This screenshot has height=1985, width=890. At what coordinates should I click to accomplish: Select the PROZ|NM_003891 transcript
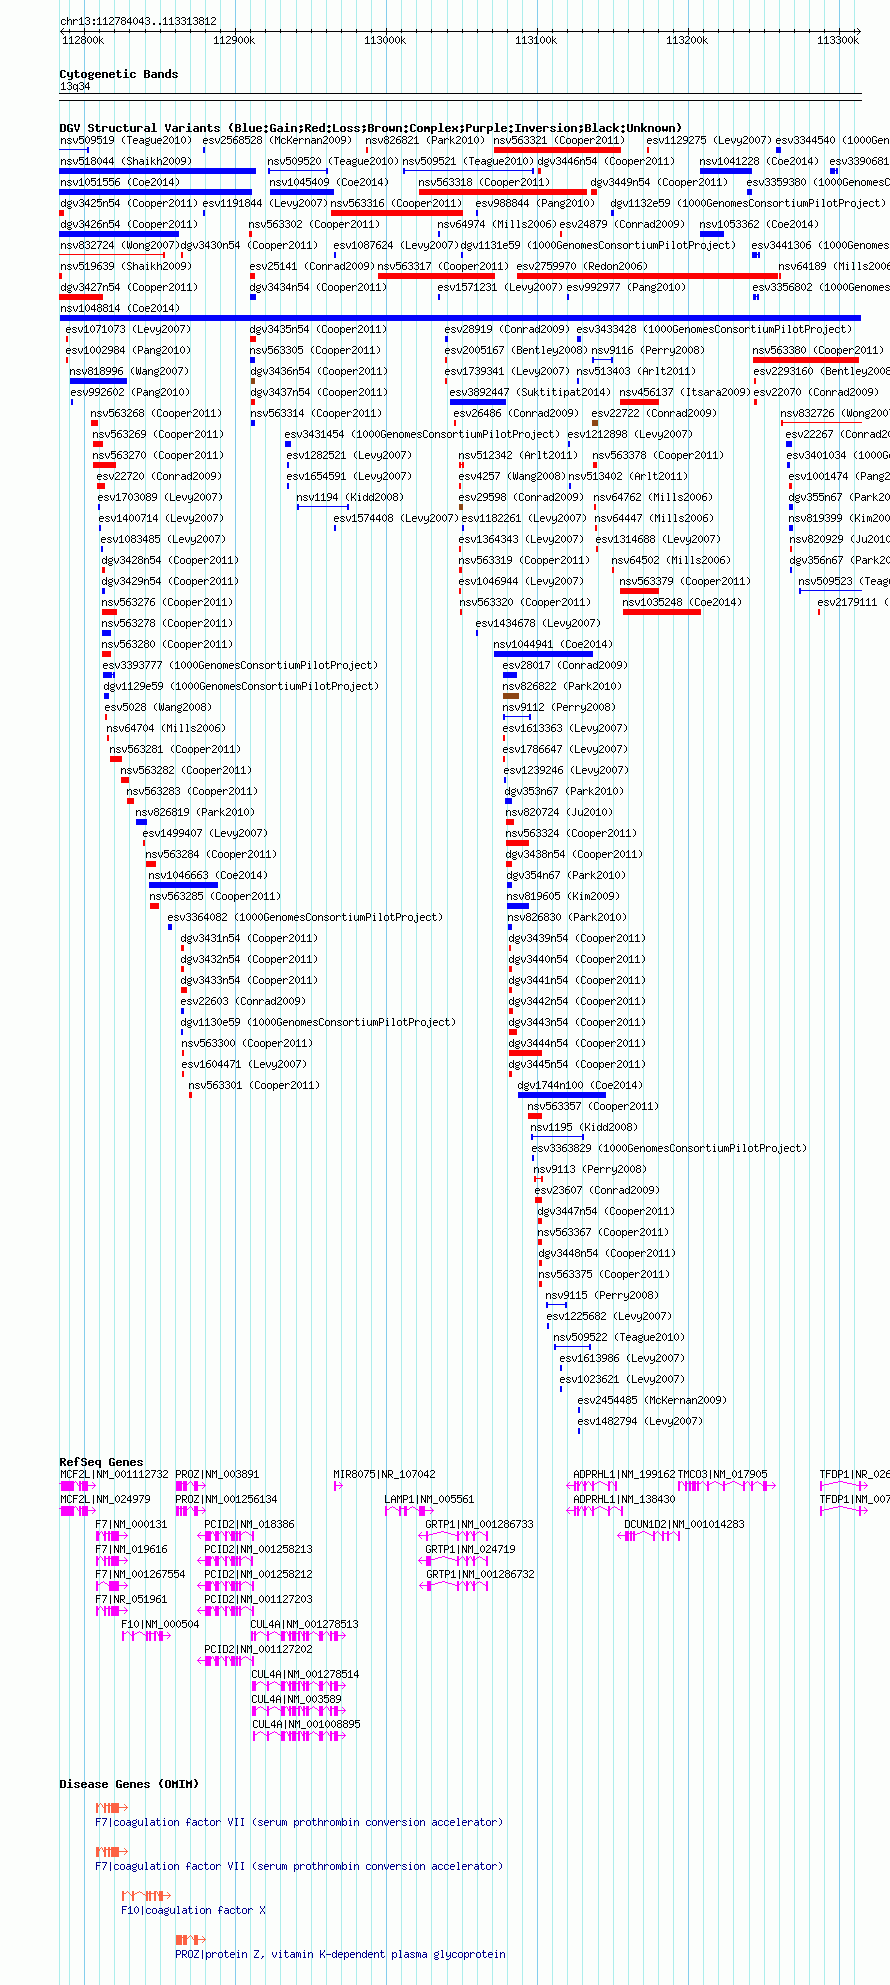click(218, 1474)
